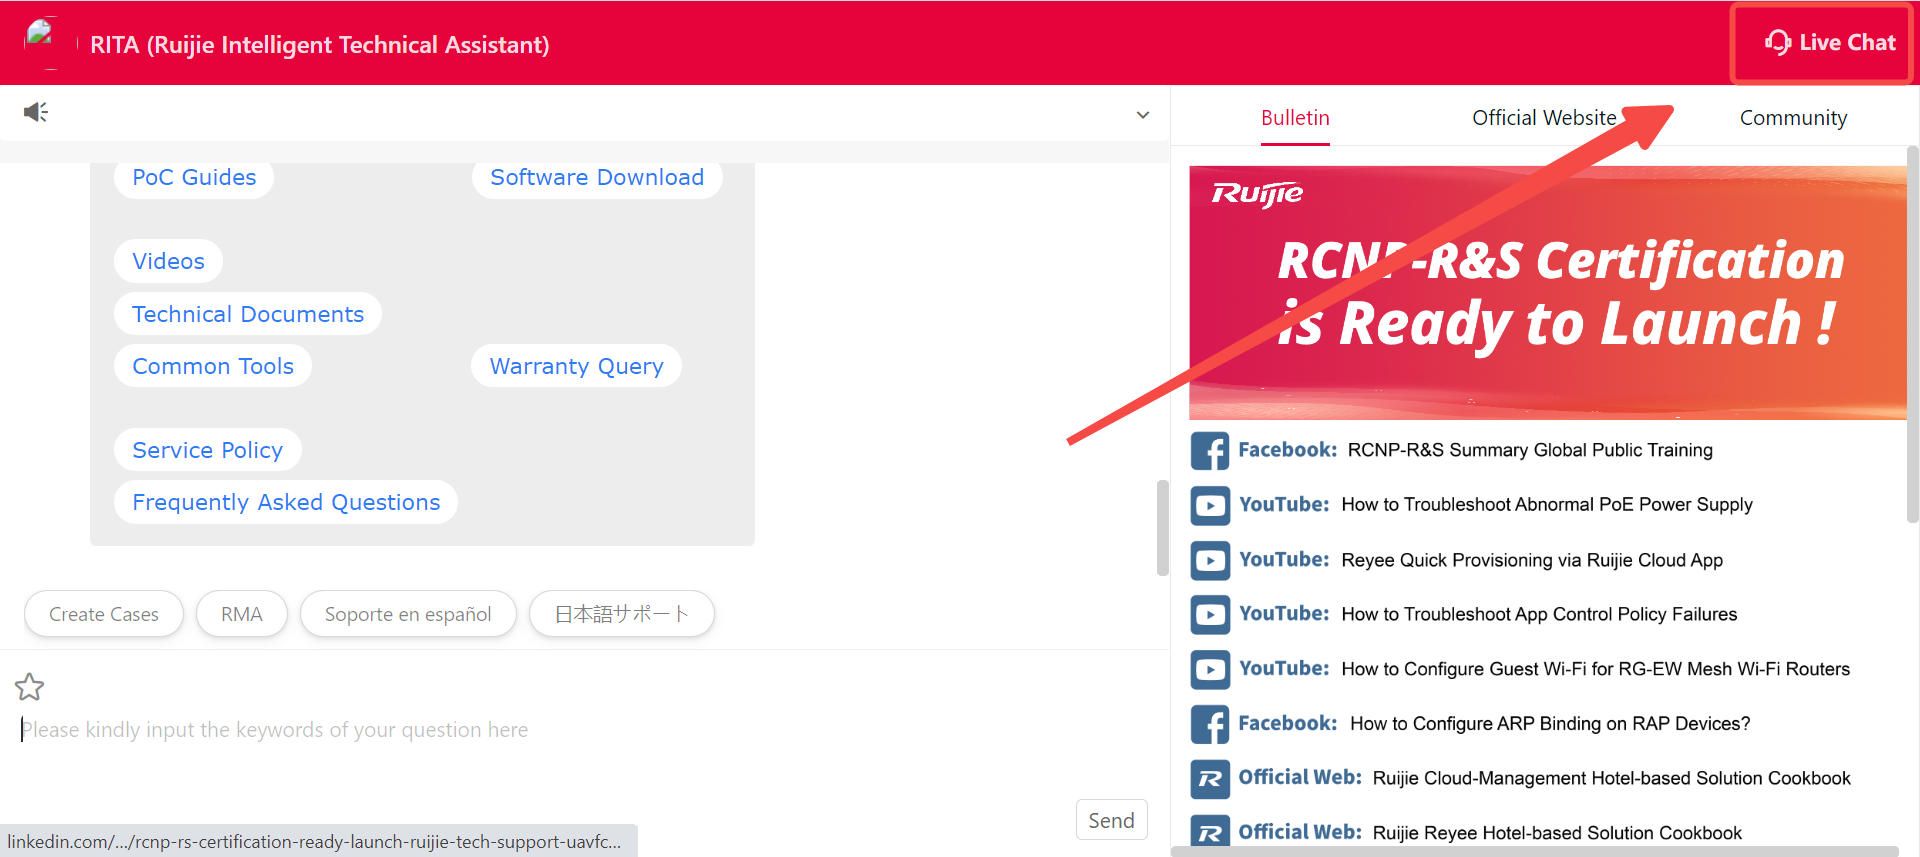The height and width of the screenshot is (857, 1920).
Task: Click YouTube icon for Guest Wi-Fi configuration
Action: point(1210,669)
